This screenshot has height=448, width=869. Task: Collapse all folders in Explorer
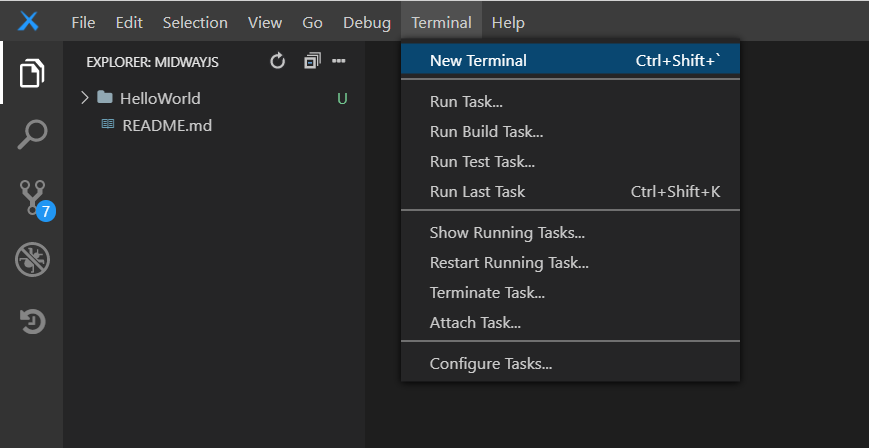312,62
